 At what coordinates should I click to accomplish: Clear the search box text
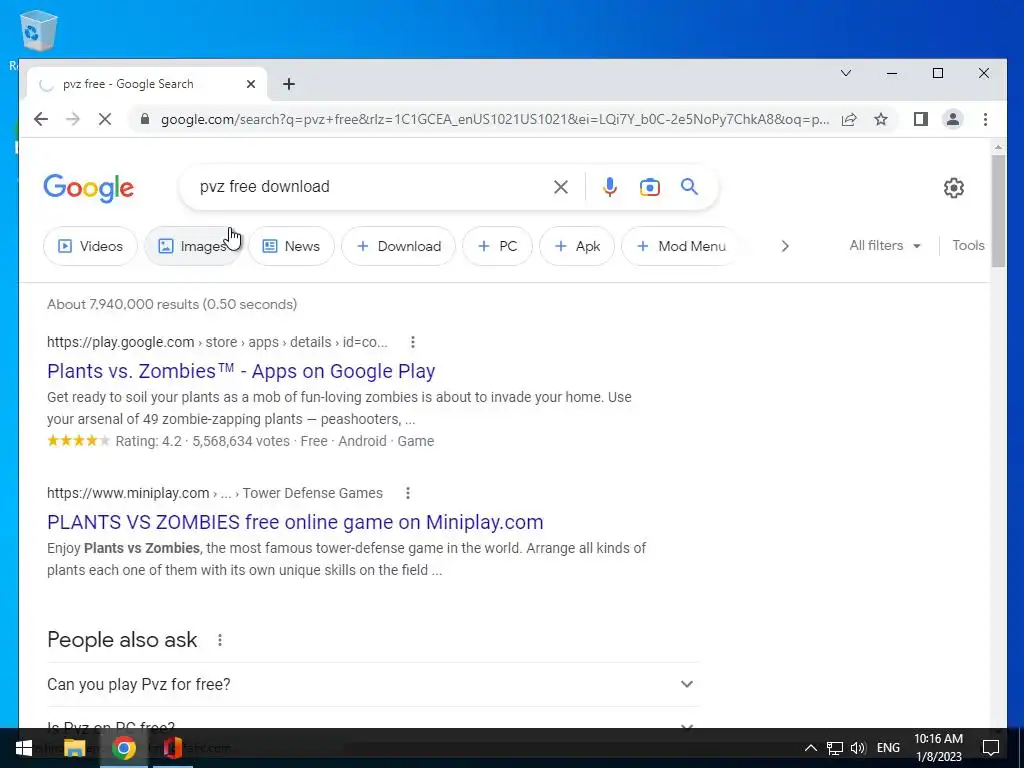[x=560, y=187]
